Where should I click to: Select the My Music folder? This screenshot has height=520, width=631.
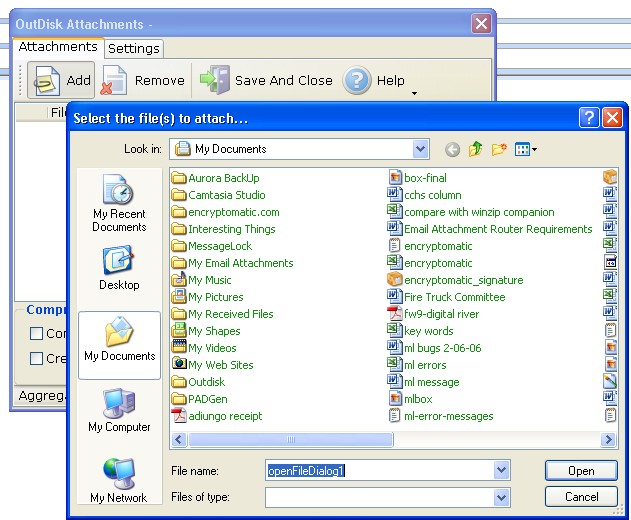(201, 280)
